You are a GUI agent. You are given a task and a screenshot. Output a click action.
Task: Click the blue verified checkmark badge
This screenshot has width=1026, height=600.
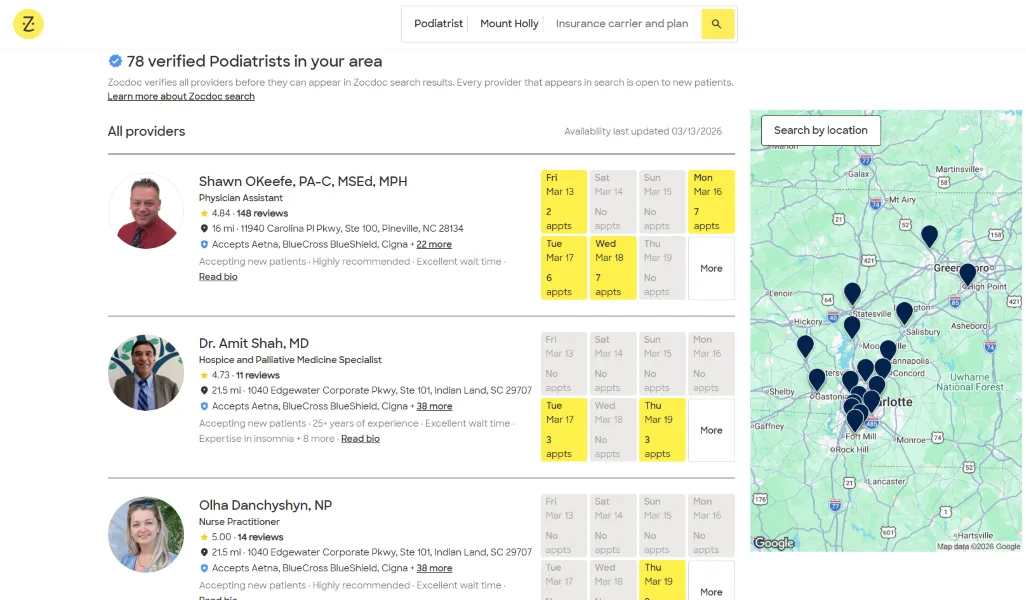click(114, 61)
